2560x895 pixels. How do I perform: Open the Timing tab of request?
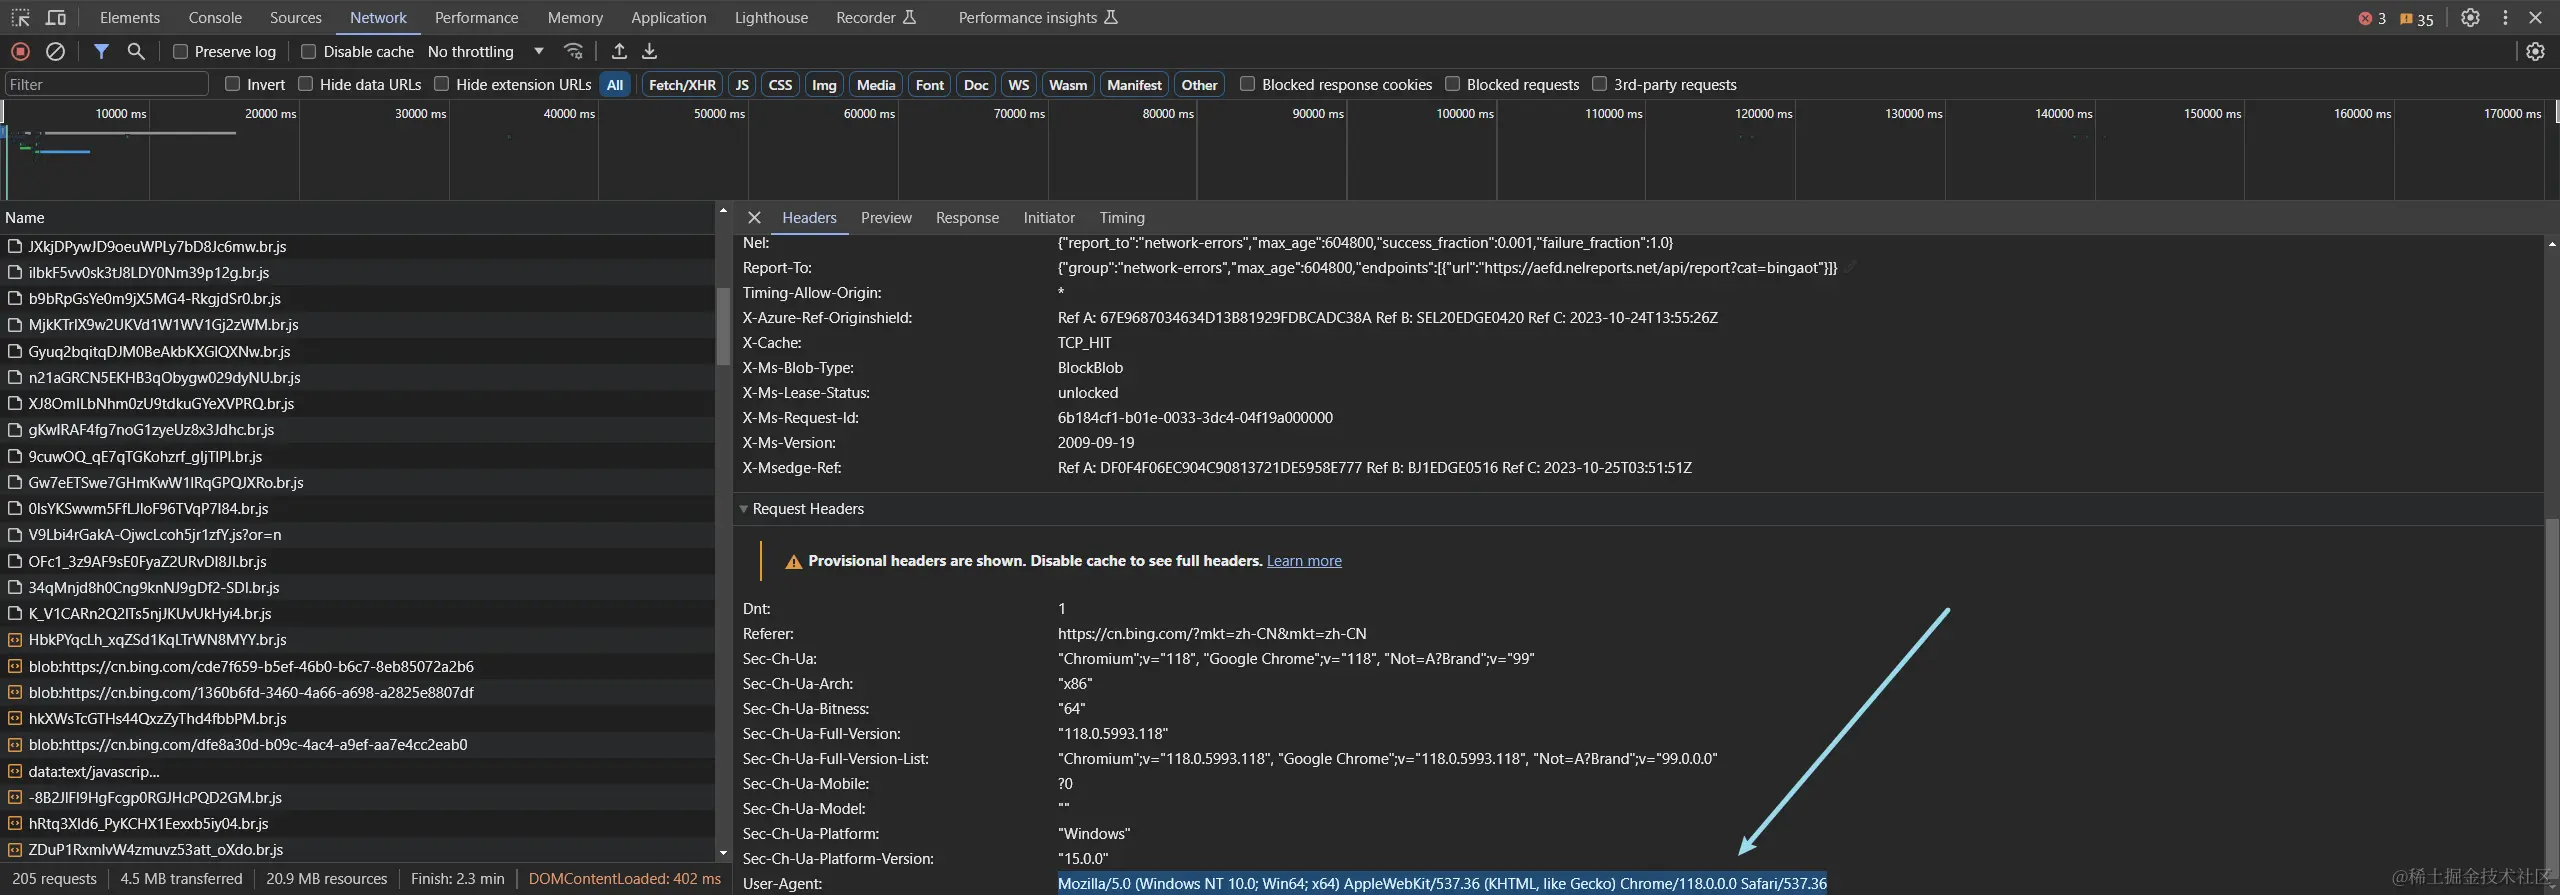tap(1122, 217)
